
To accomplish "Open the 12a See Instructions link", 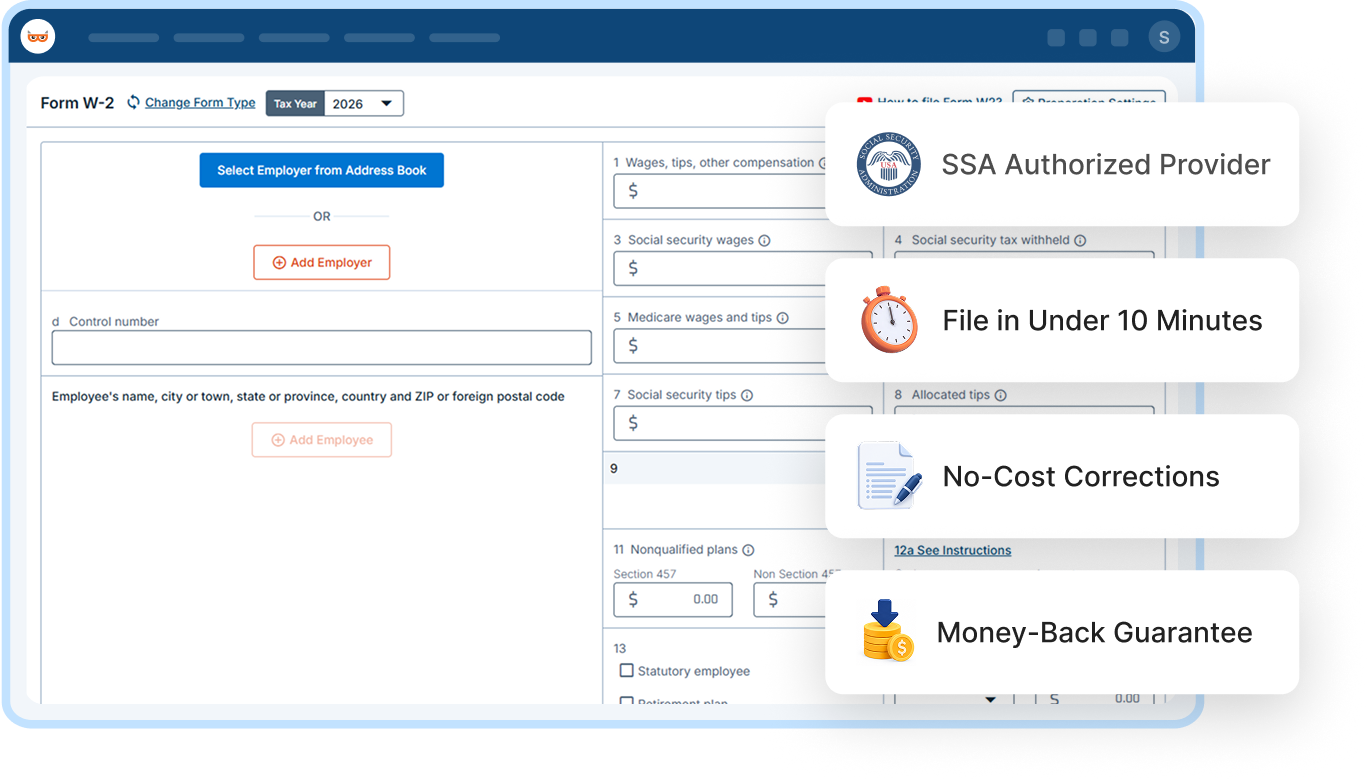I will (953, 550).
